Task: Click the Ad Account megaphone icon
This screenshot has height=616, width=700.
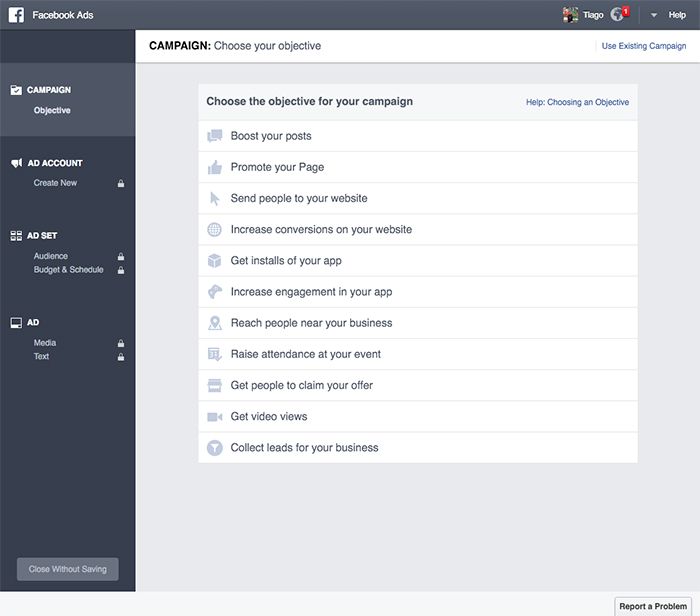Action: 17,163
